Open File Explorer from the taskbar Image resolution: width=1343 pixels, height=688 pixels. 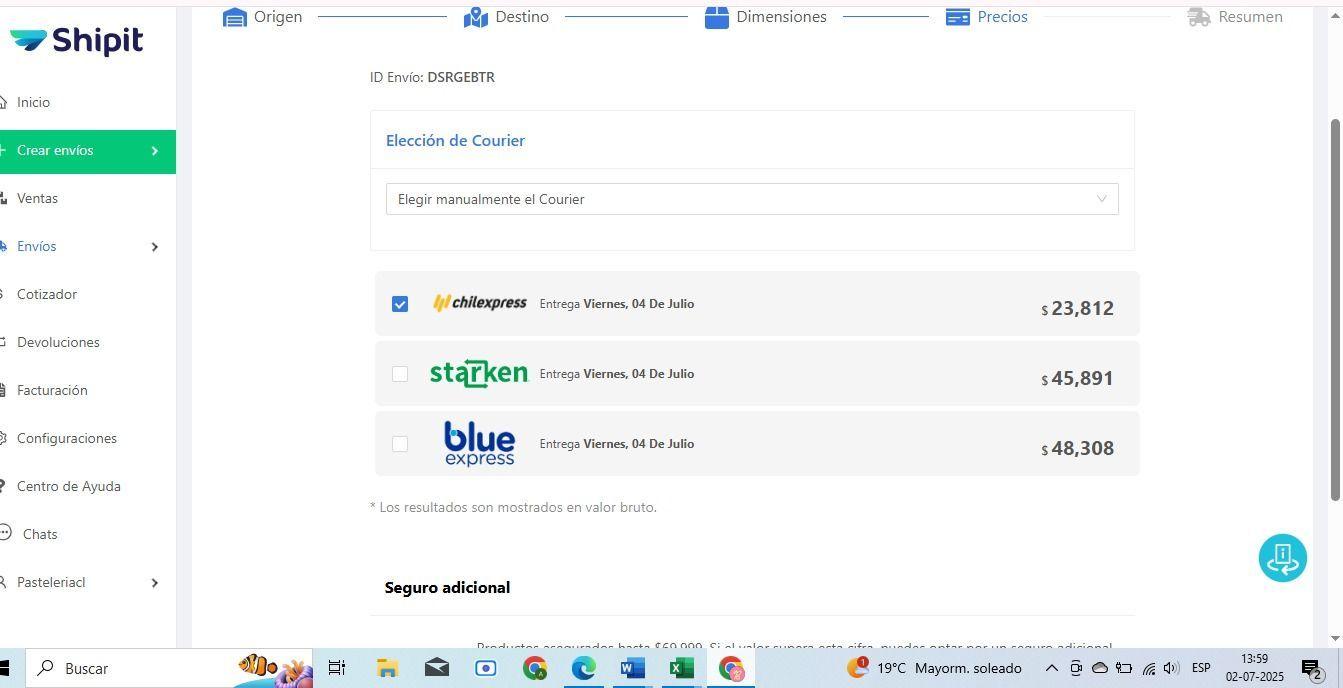[x=387, y=668]
